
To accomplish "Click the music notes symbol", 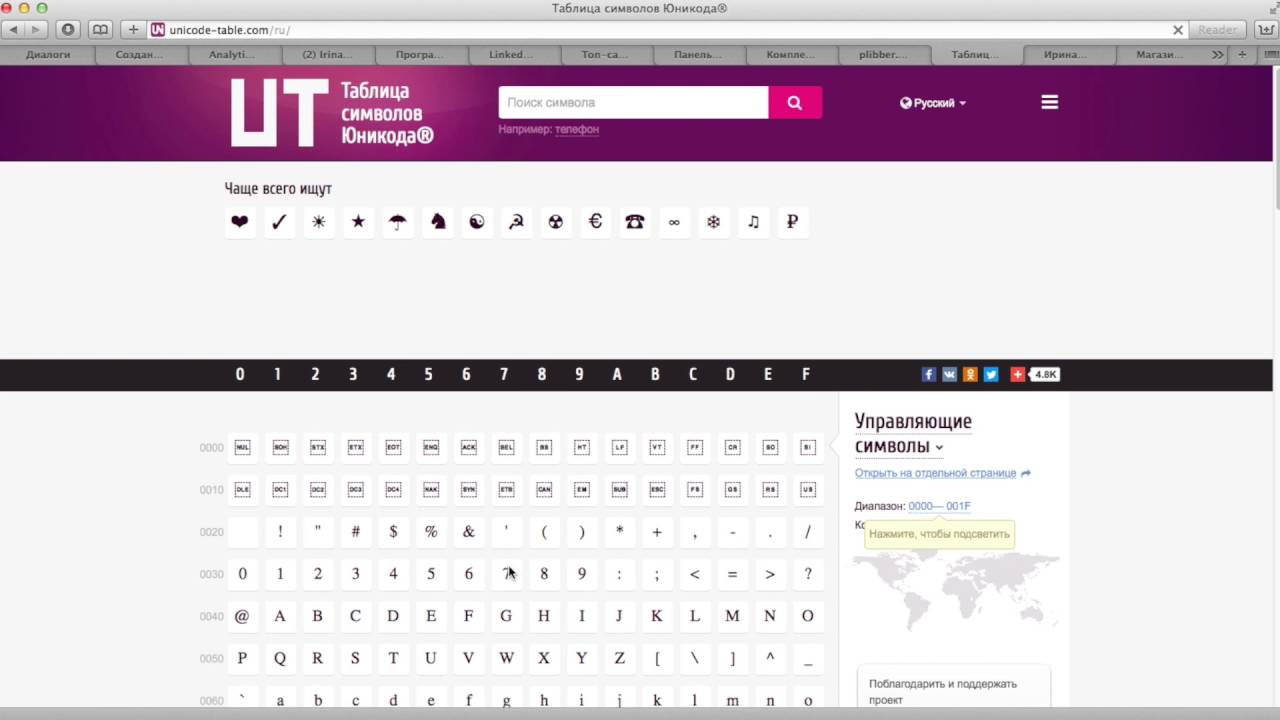I will pos(753,222).
